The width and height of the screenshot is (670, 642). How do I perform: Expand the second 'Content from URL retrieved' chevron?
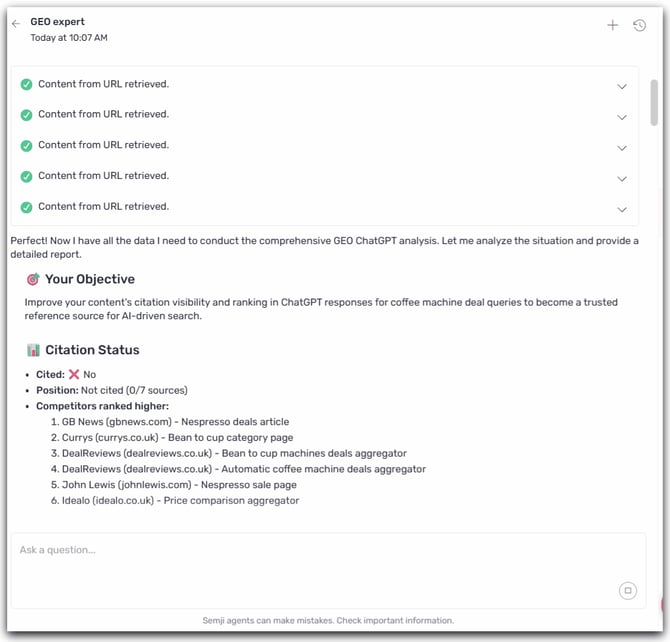click(622, 117)
